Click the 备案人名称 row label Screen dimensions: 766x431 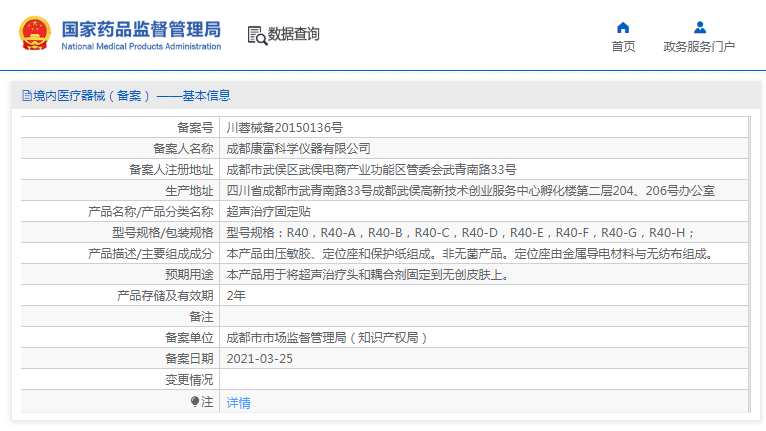[183, 149]
